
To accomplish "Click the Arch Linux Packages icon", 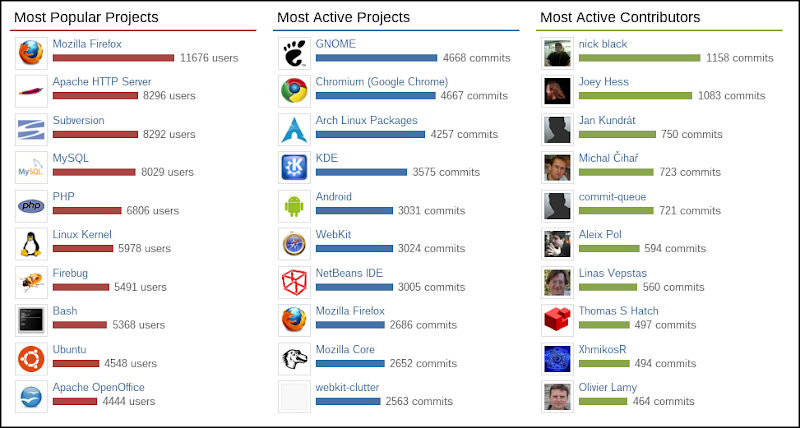I will [295, 128].
